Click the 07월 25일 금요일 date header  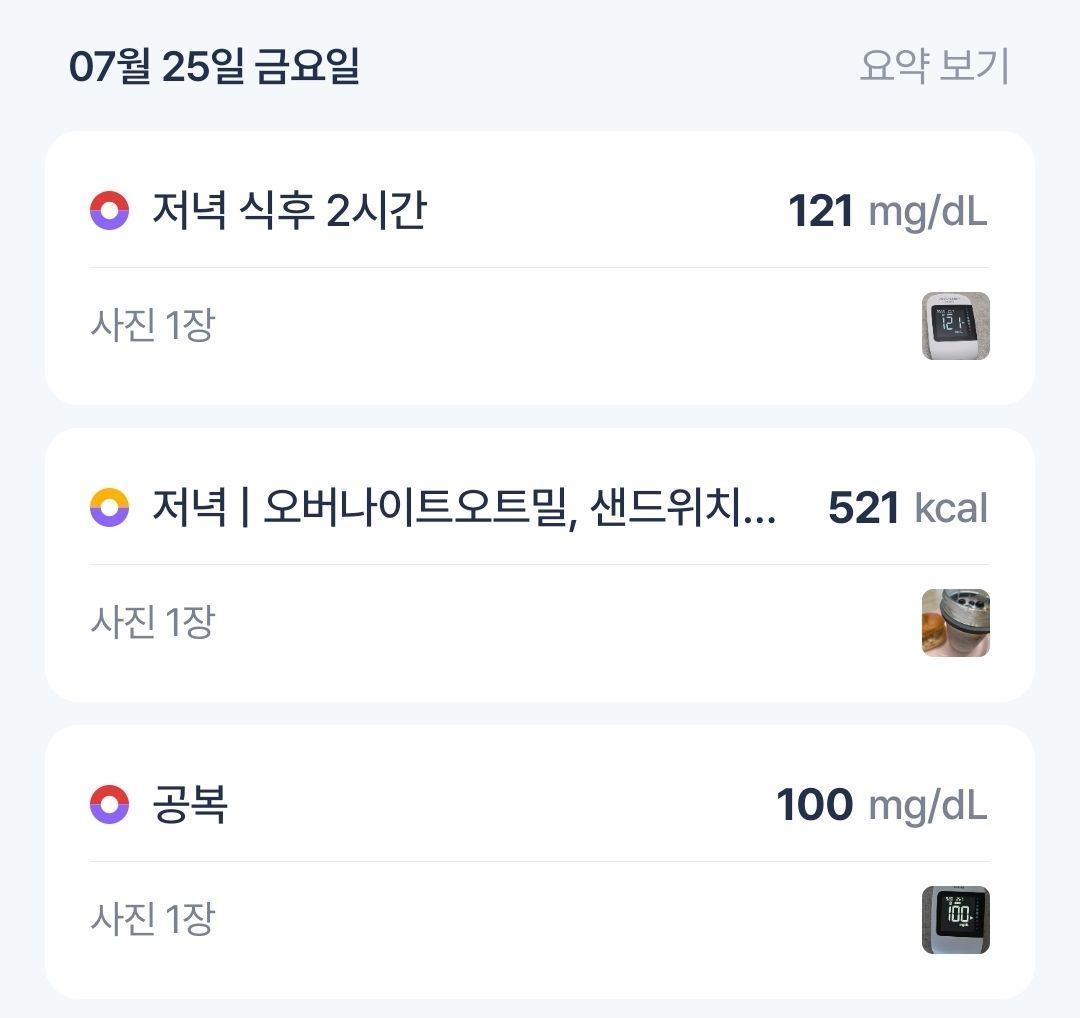(x=214, y=67)
